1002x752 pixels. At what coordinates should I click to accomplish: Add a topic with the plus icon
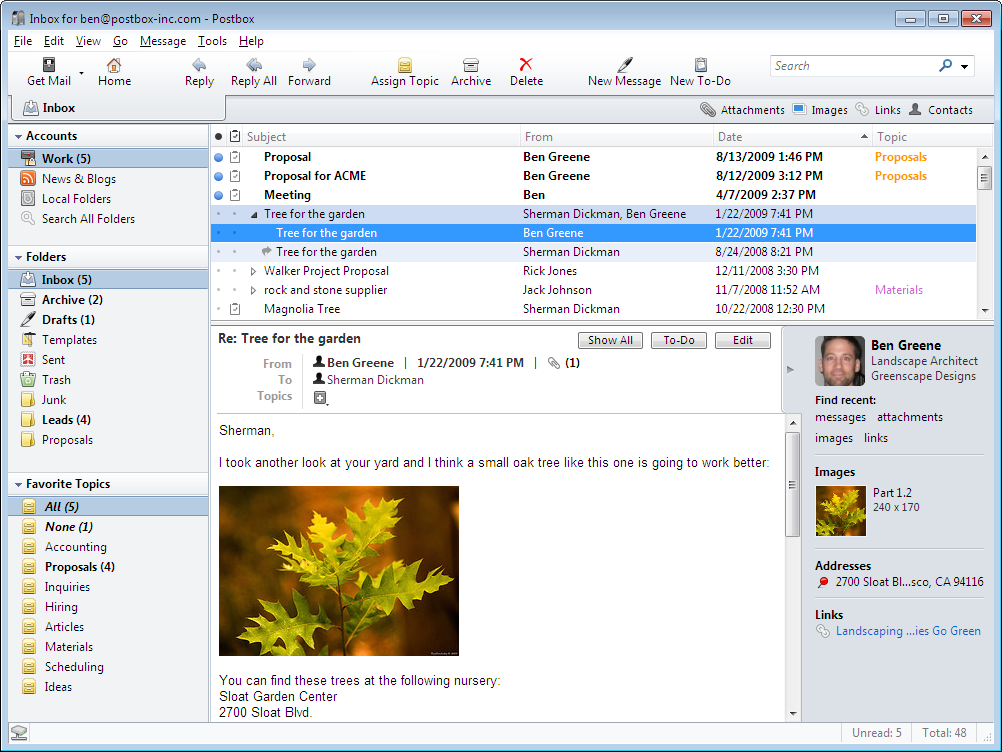coord(320,398)
